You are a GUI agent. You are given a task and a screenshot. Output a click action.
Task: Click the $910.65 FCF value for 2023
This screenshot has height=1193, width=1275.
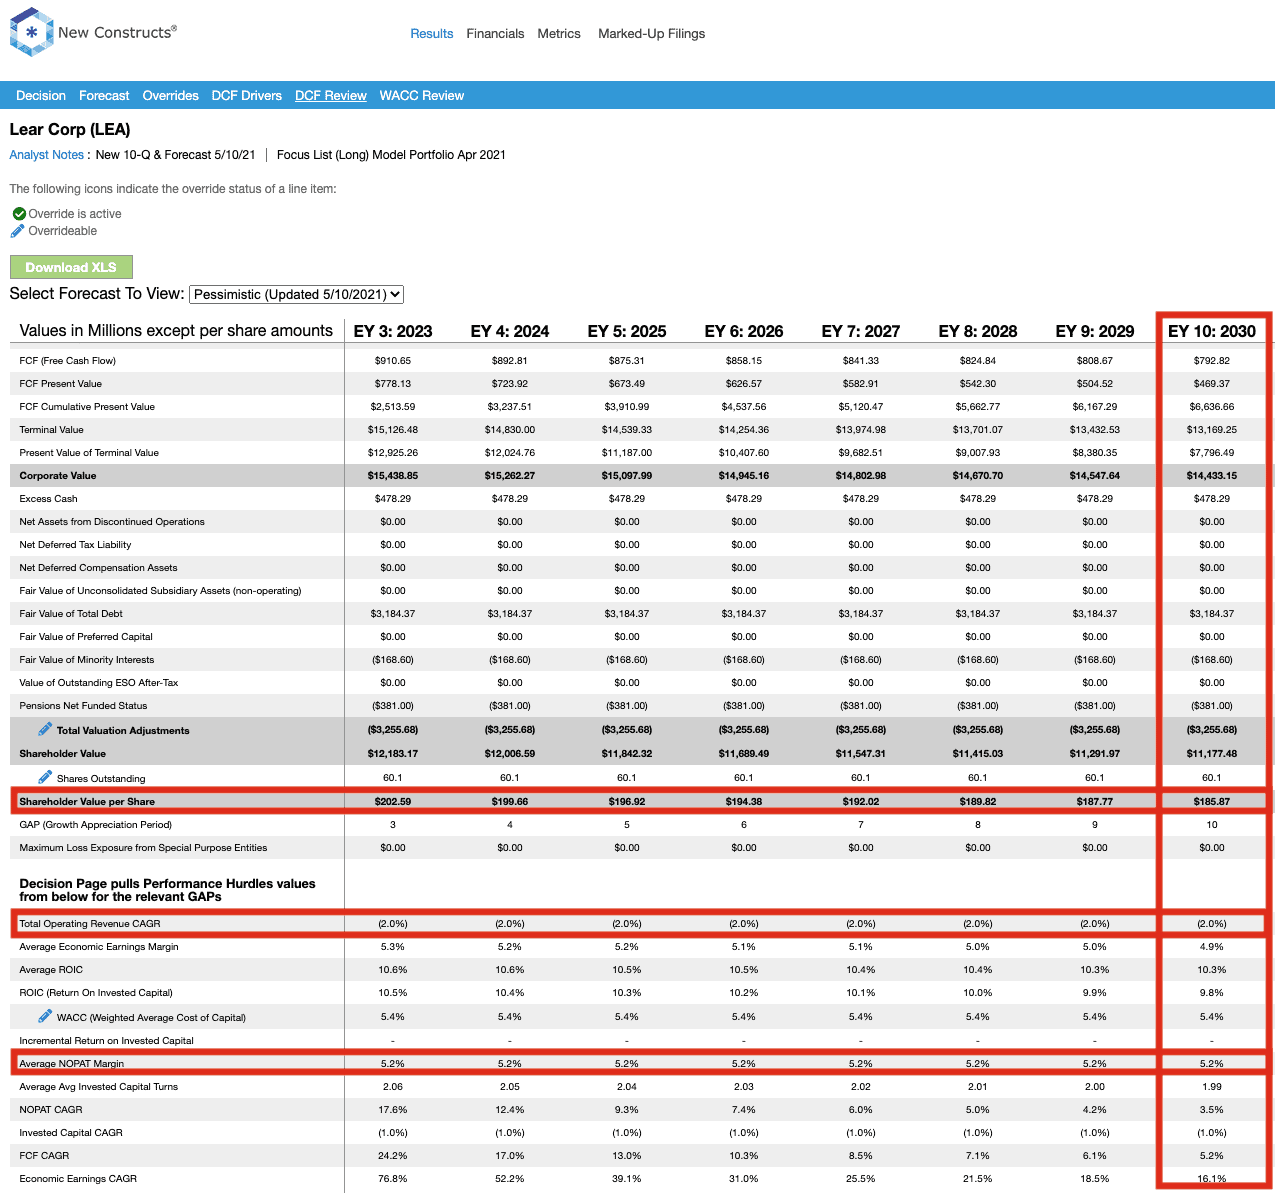[x=393, y=361]
